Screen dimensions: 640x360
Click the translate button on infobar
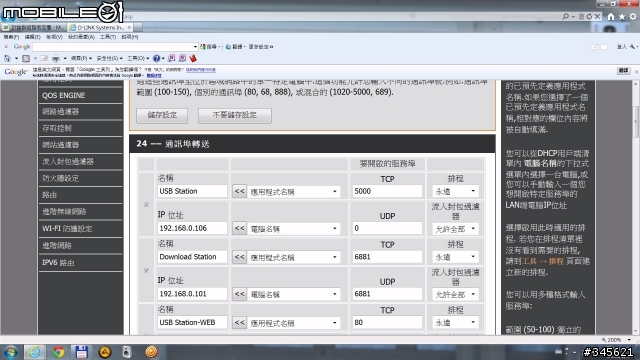click(x=623, y=71)
